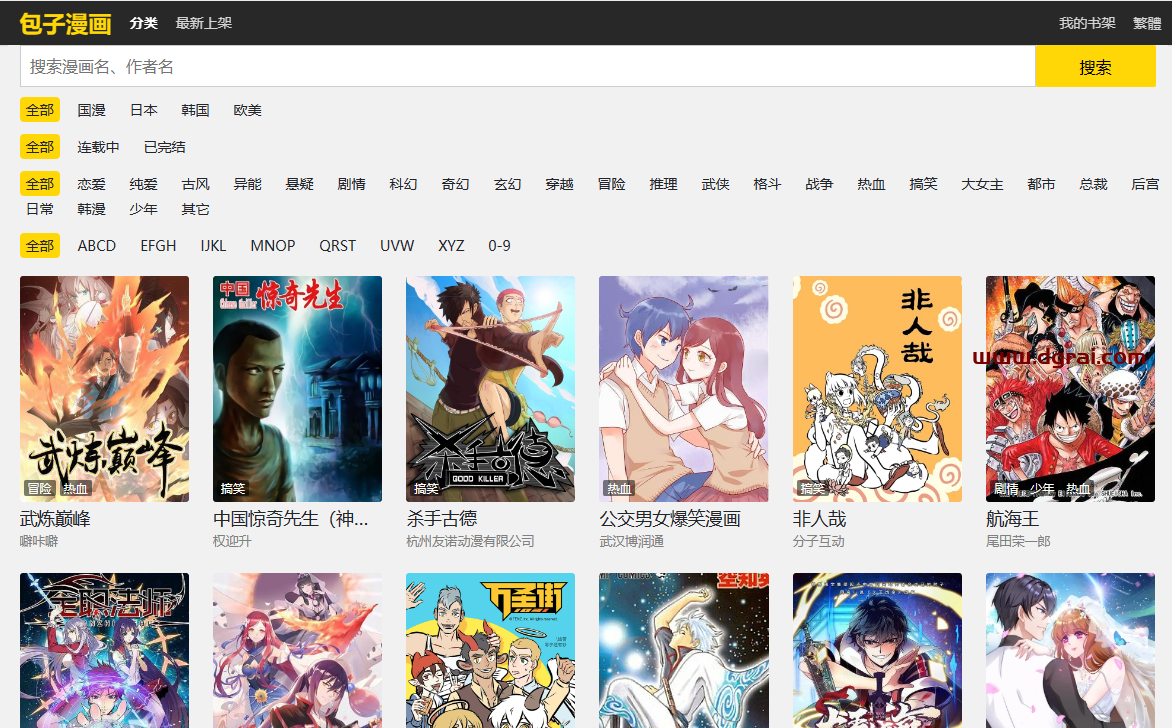Choose the 科幻 genre filter
The image size is (1172, 728).
403,184
